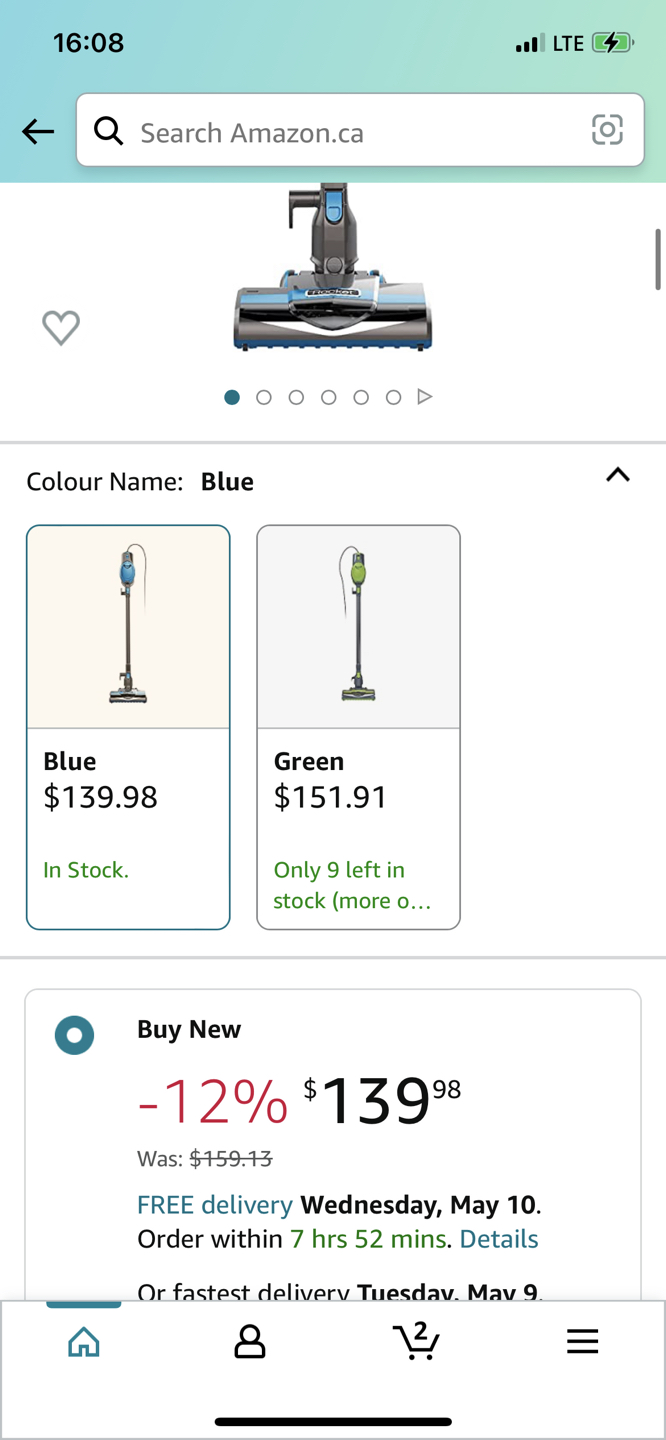666x1440 pixels.
Task: Play product video from carousel arrow
Action: [x=425, y=397]
